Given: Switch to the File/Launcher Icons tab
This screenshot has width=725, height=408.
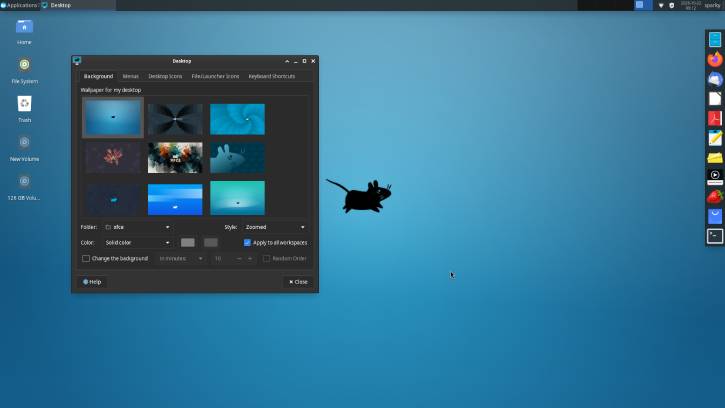Looking at the screenshot, I should pyautogui.click(x=215, y=76).
